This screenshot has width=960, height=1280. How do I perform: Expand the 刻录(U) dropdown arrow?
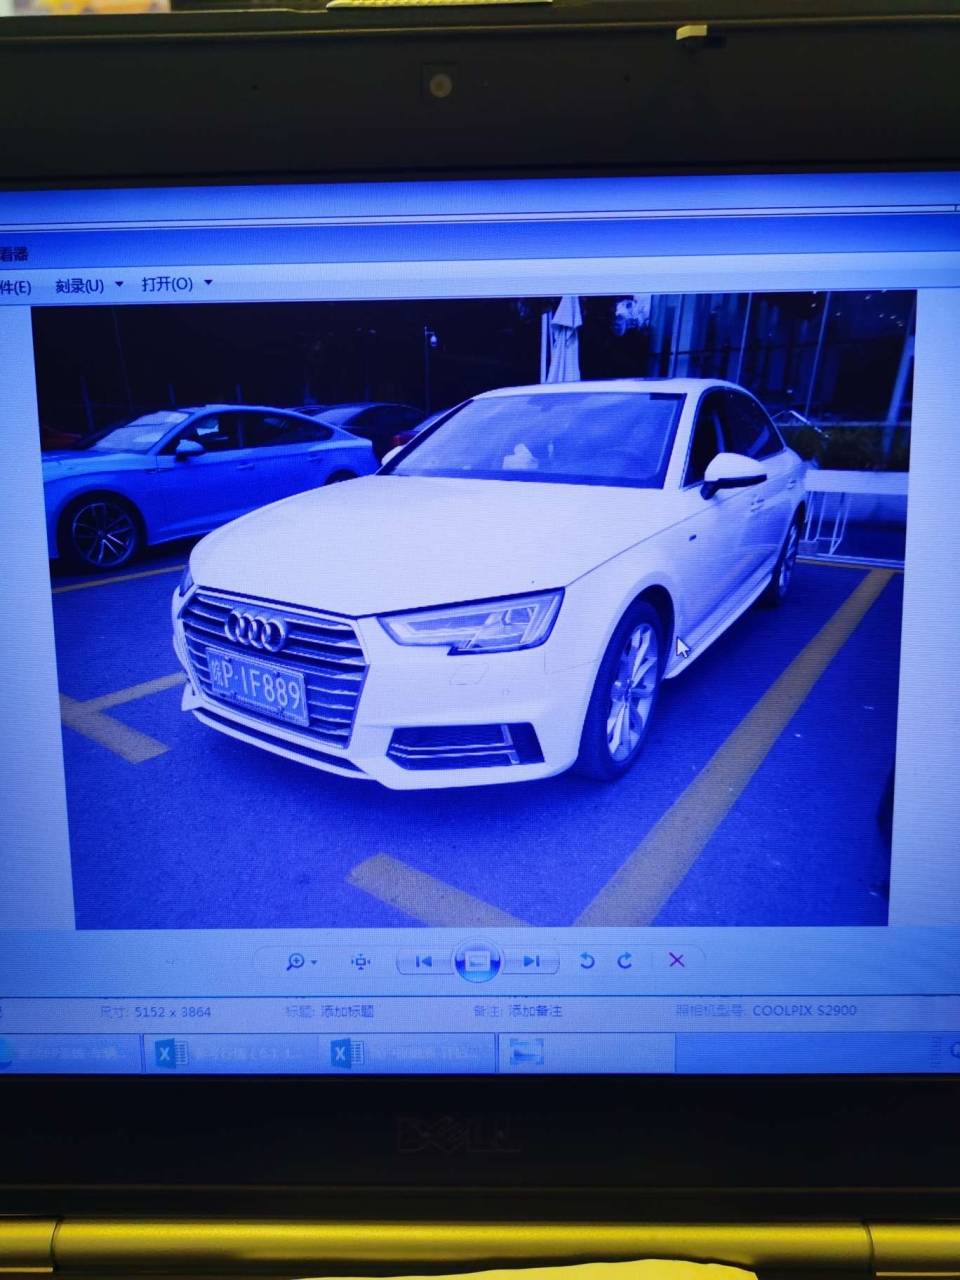pos(119,285)
